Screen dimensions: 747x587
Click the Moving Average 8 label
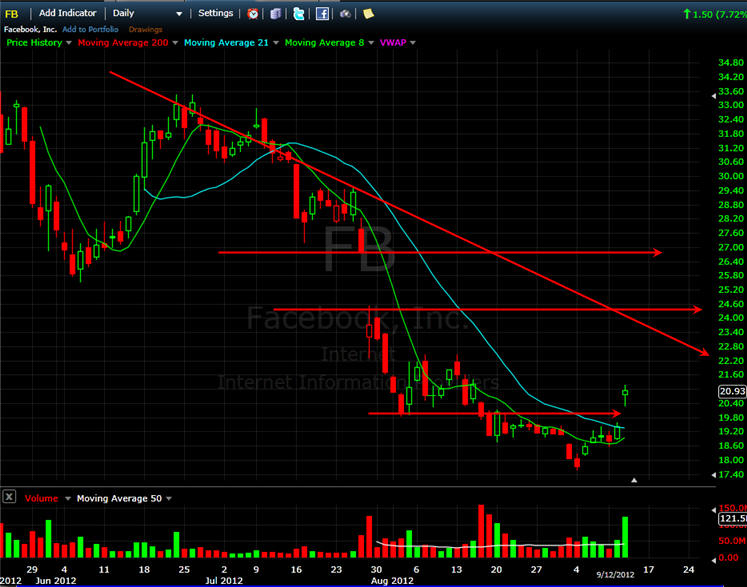(x=324, y=42)
